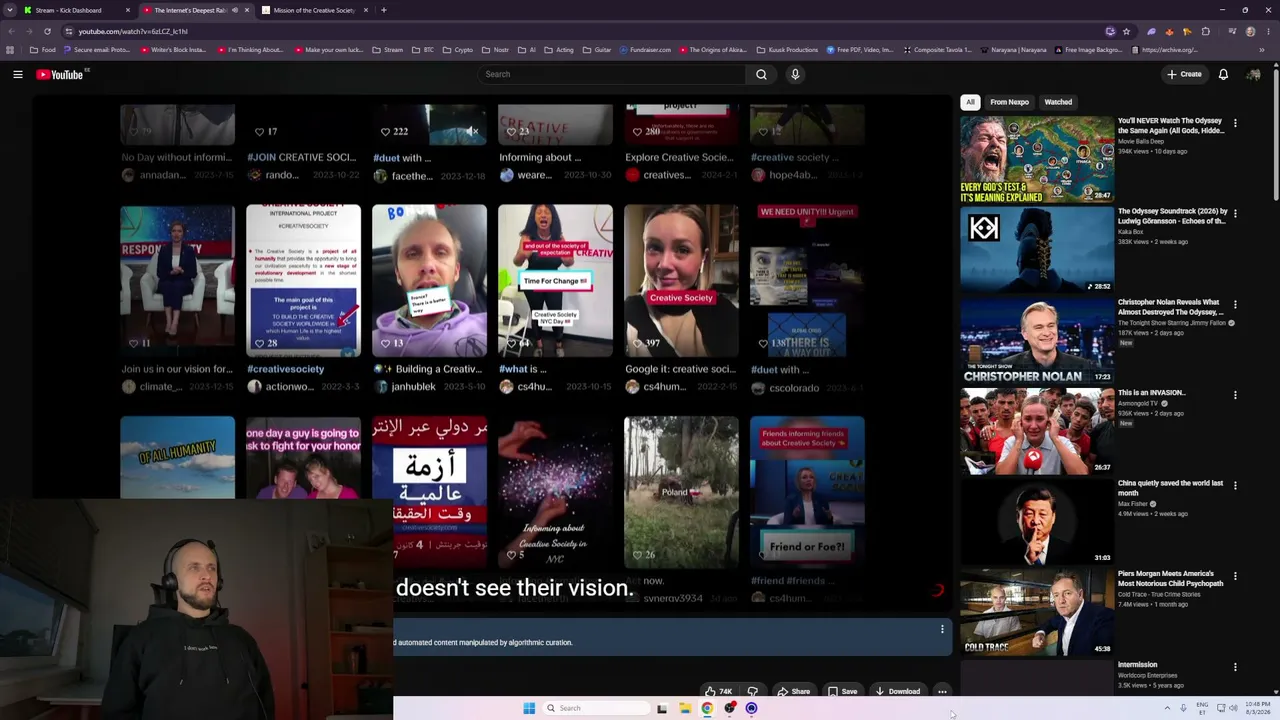
Task: Select the Internet's Deepest Rabbit tab
Action: point(190,10)
